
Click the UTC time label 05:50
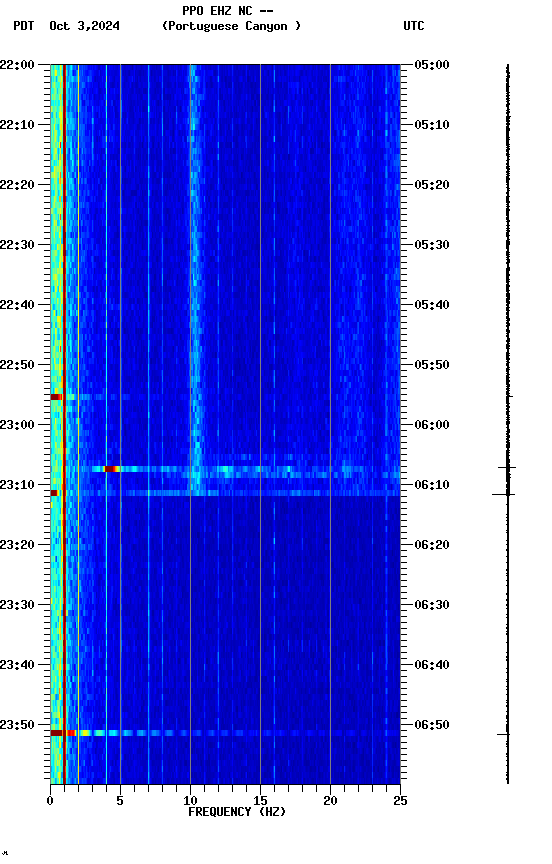(432, 365)
